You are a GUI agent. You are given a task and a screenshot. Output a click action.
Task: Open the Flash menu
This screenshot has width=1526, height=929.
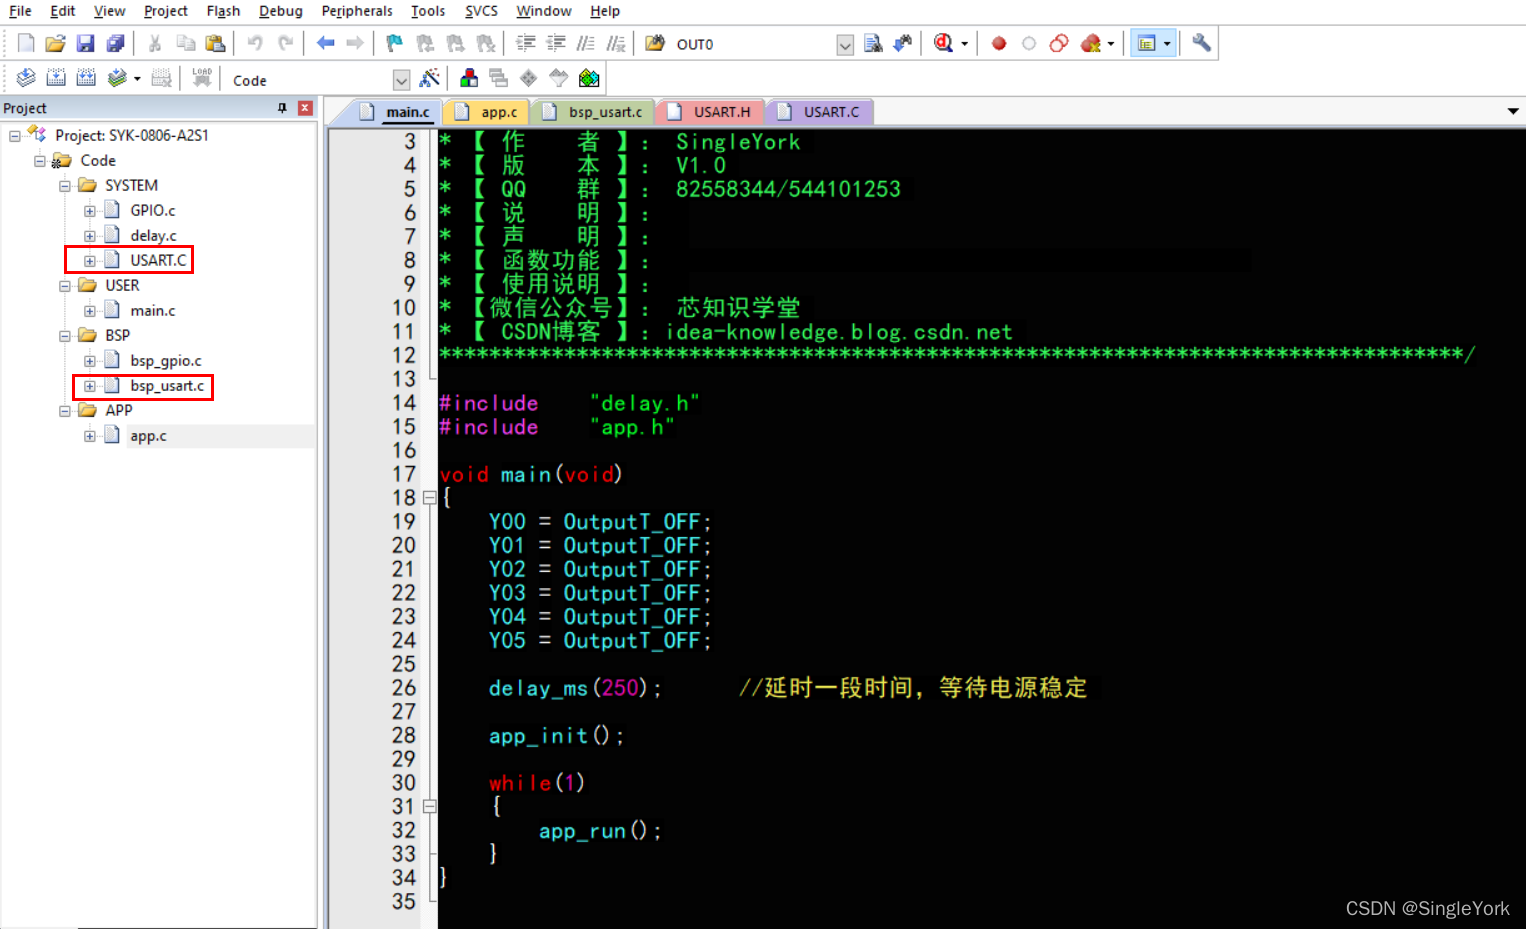tap(223, 11)
